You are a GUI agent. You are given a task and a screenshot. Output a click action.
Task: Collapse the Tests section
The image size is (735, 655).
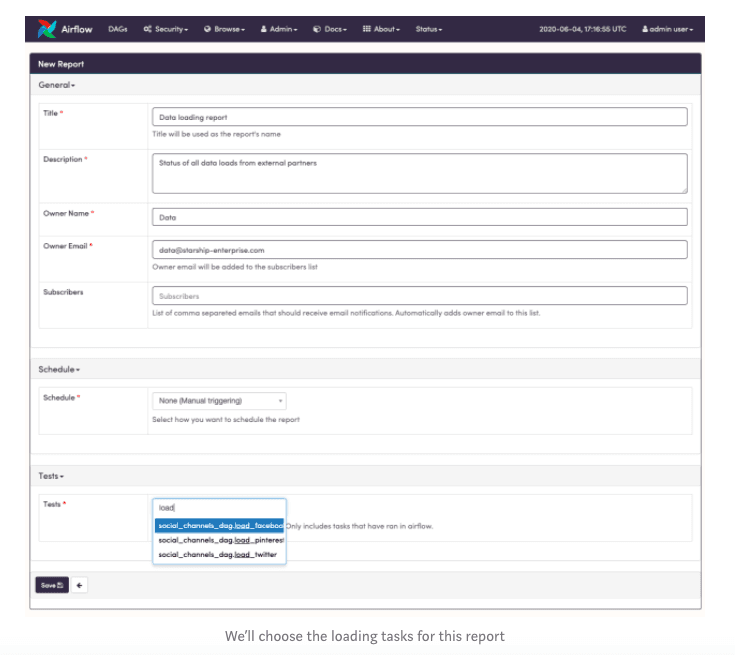[51, 476]
